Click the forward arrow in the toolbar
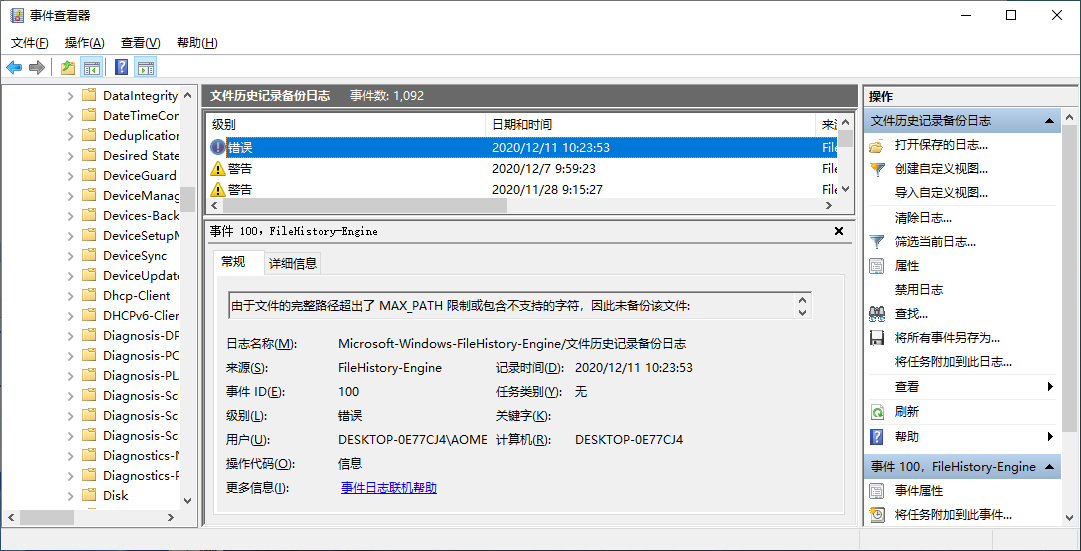The image size is (1081, 551). (x=37, y=67)
